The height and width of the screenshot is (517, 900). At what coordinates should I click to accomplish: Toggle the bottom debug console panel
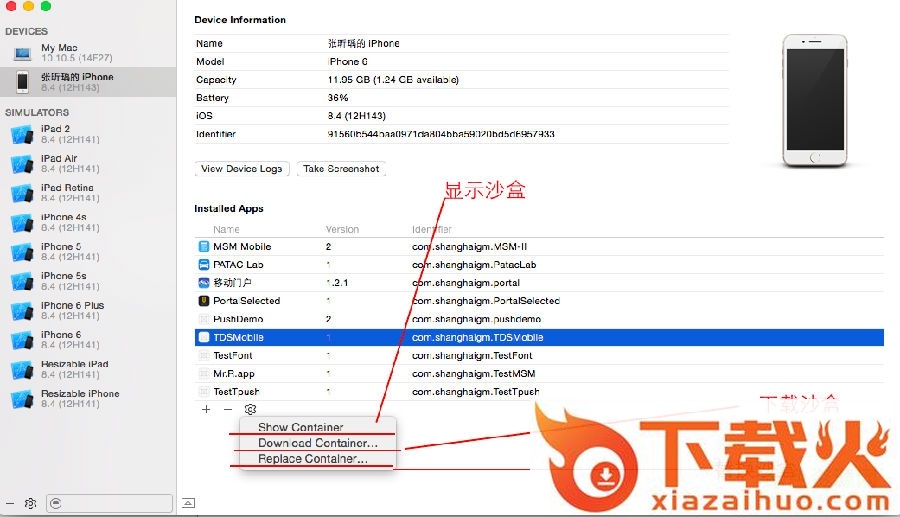[188, 503]
